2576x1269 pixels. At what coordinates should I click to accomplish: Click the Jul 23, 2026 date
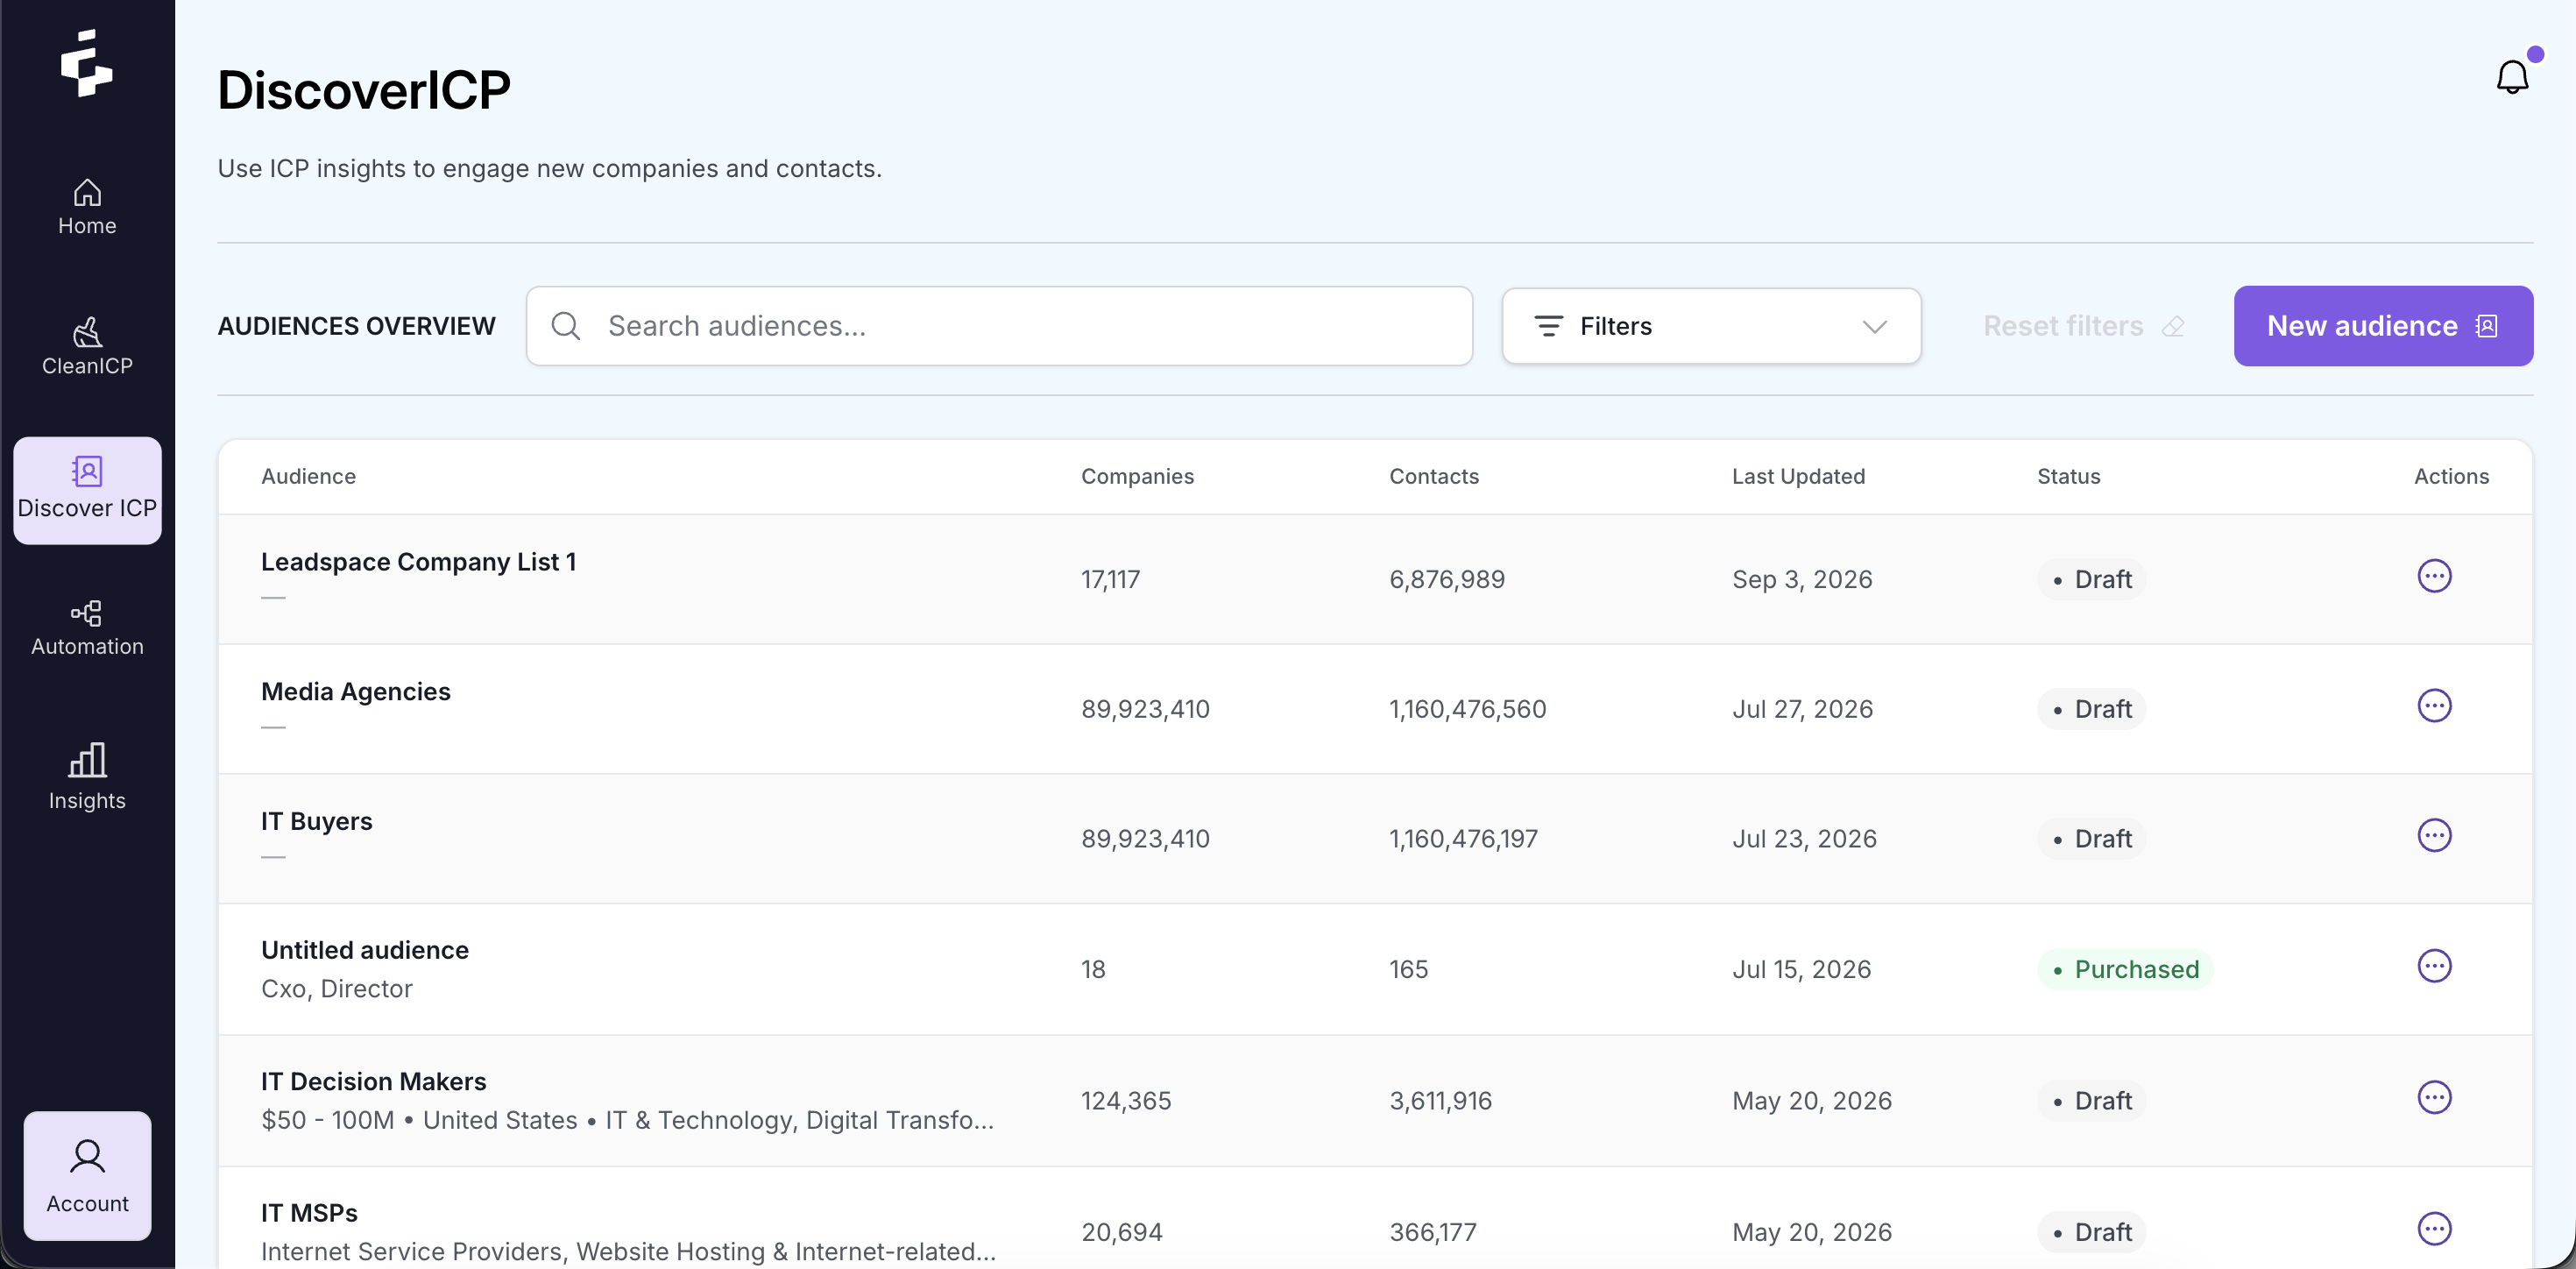1804,840
